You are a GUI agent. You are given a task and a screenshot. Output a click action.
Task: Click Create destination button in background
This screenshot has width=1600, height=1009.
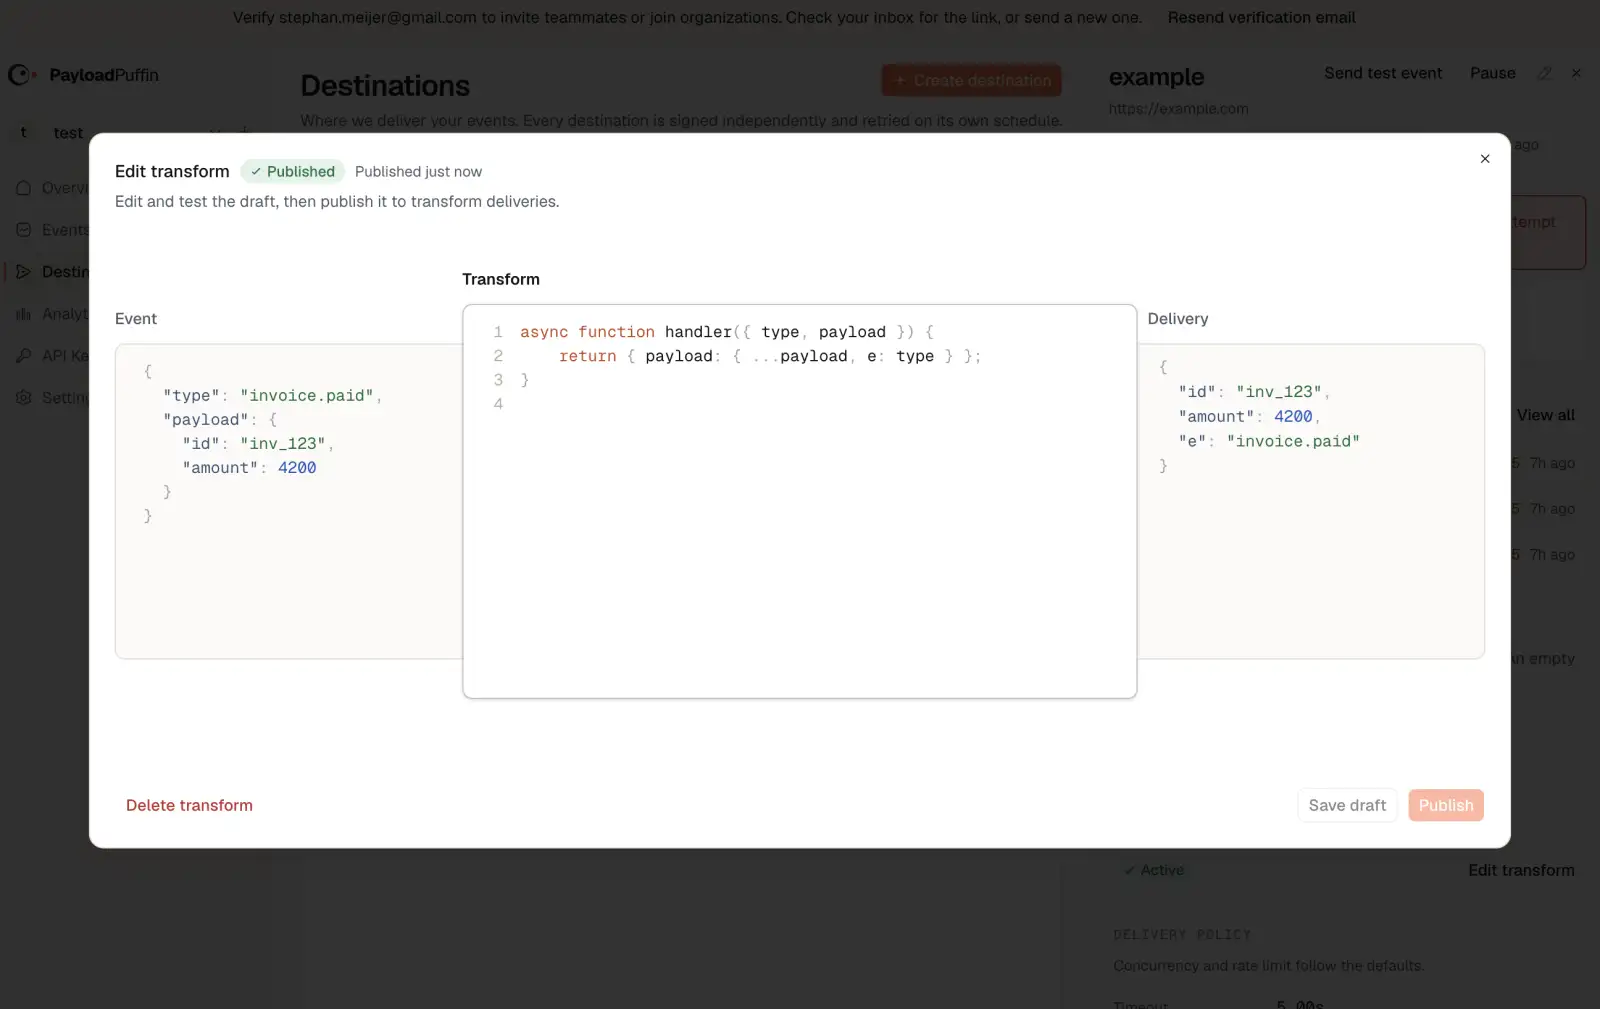[972, 80]
